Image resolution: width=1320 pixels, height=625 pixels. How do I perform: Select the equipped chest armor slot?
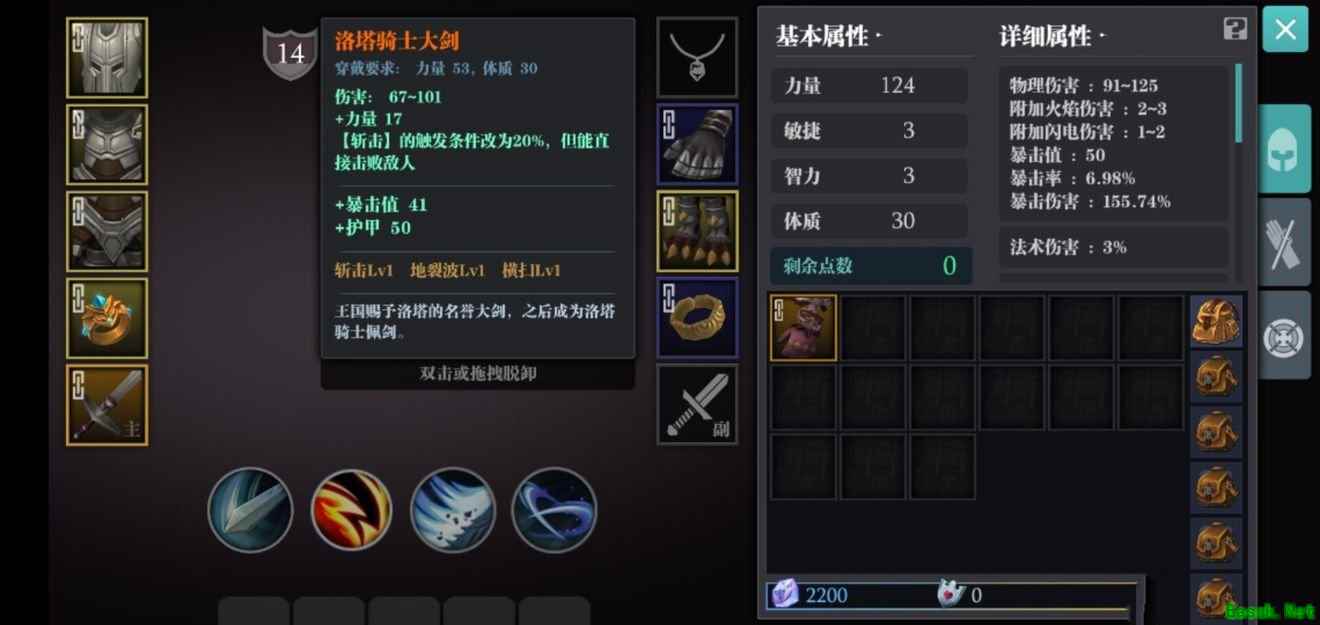click(x=107, y=145)
